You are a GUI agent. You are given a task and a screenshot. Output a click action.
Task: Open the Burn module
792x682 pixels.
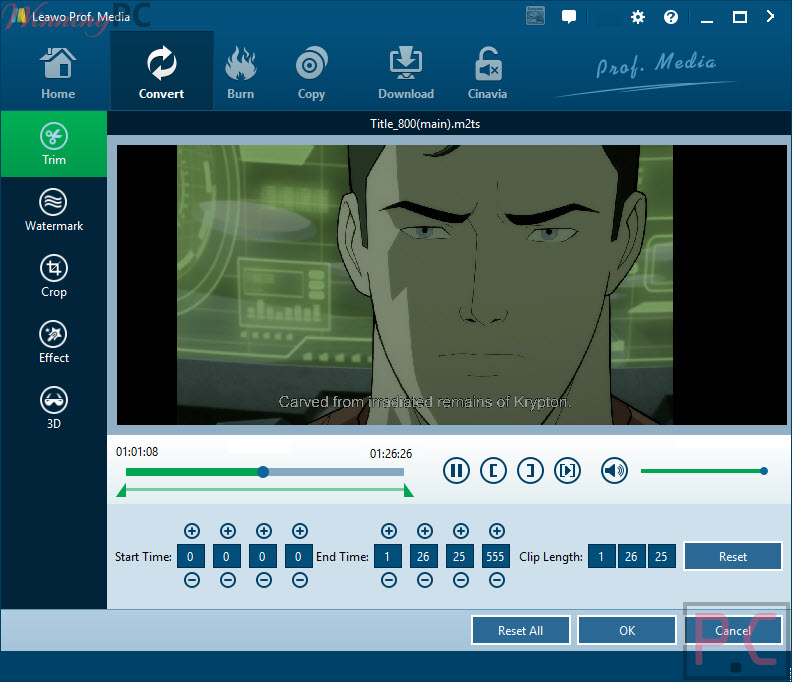(240, 73)
